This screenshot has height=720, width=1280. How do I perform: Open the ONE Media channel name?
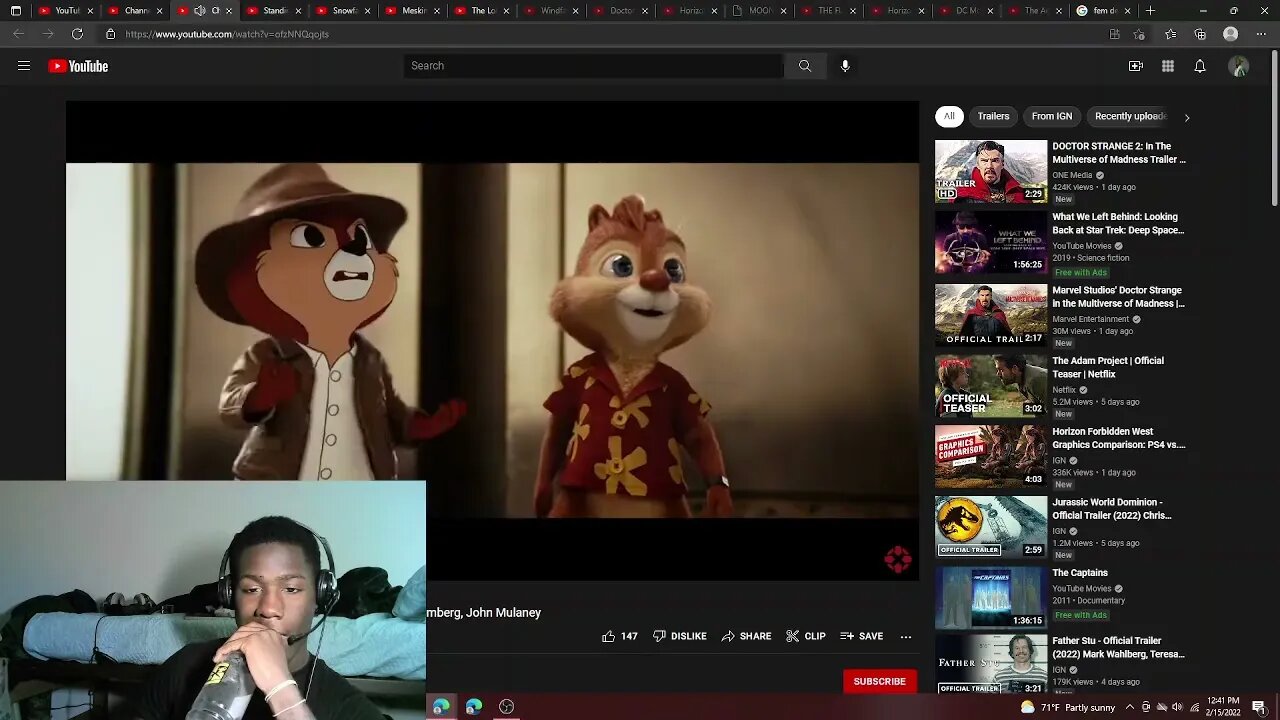pyautogui.click(x=1072, y=175)
